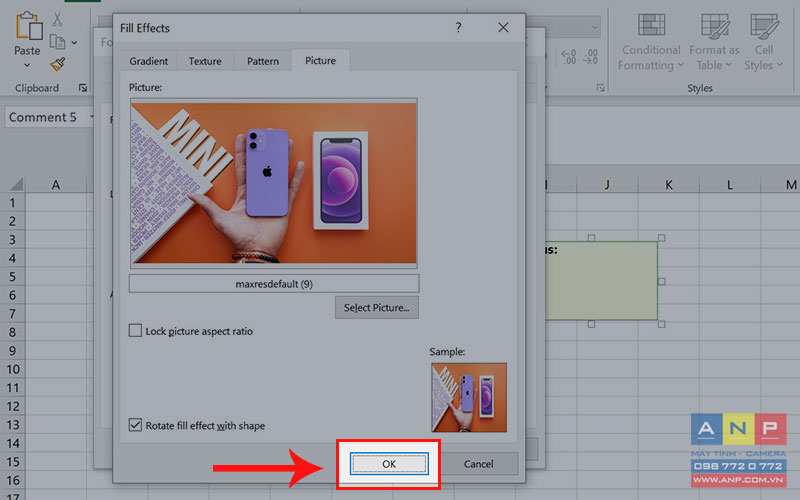Click comment box top-right corner handle
Screen dimensions: 800x500
tap(662, 238)
